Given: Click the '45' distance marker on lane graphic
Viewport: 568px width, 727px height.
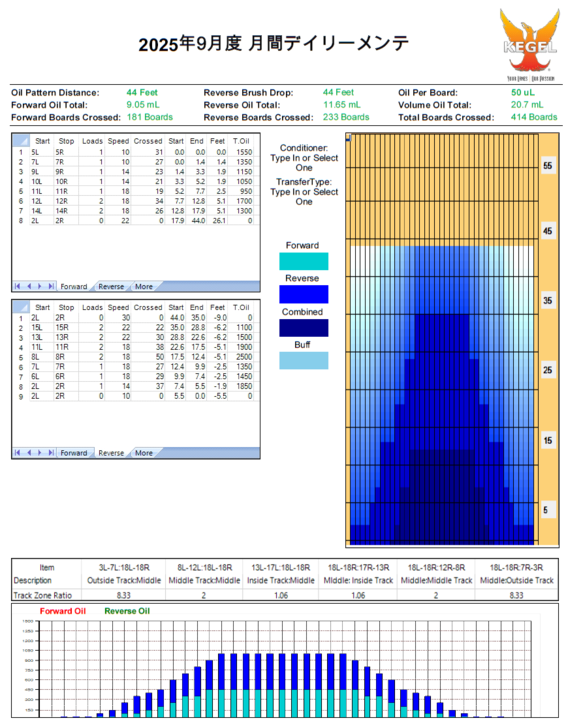Looking at the screenshot, I should pyautogui.click(x=548, y=231).
